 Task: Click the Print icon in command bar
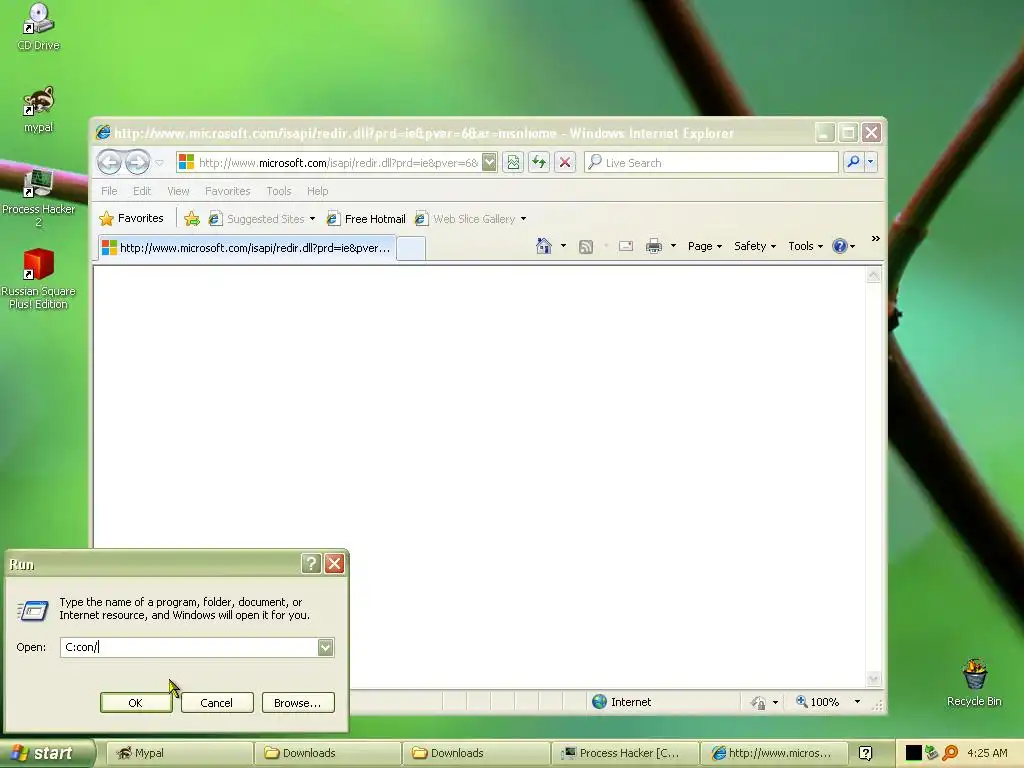coord(654,246)
